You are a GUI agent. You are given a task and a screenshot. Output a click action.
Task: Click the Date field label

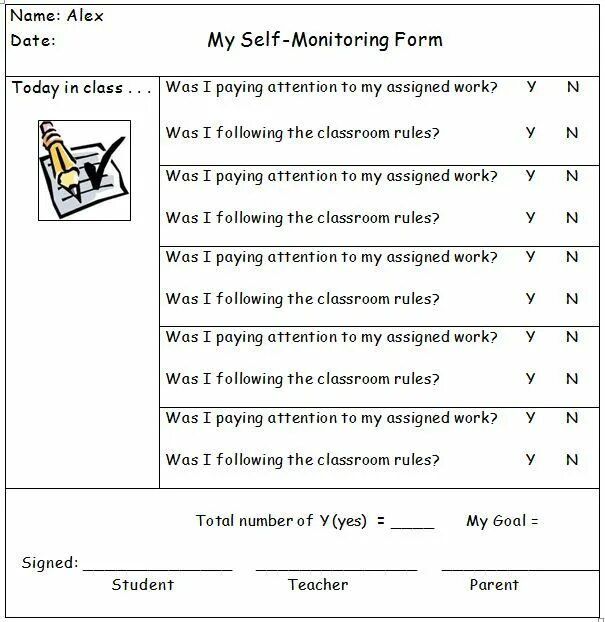coord(33,40)
